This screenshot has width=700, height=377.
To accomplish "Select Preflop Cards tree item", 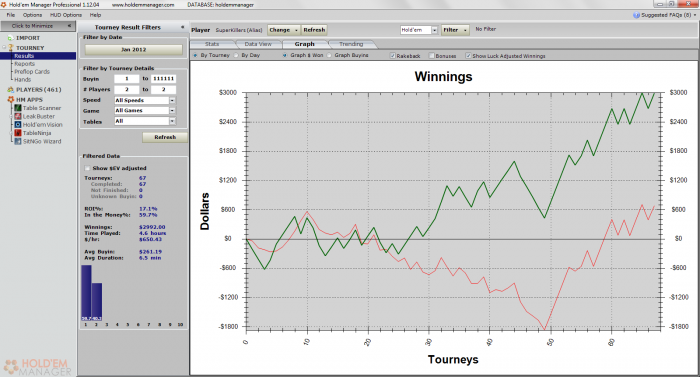I will click(x=32, y=71).
